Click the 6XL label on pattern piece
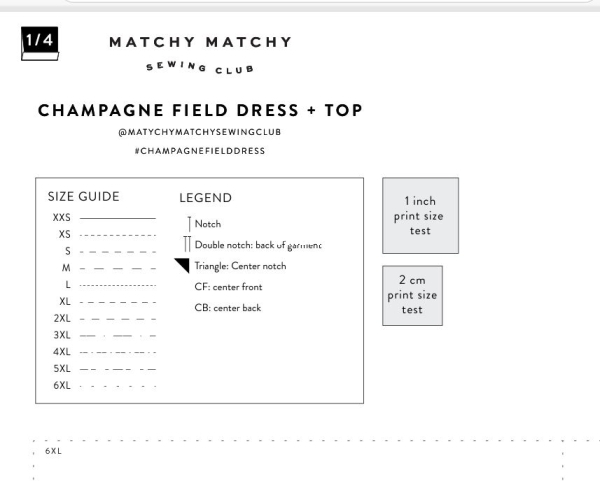This screenshot has width=600, height=481. (x=53, y=451)
